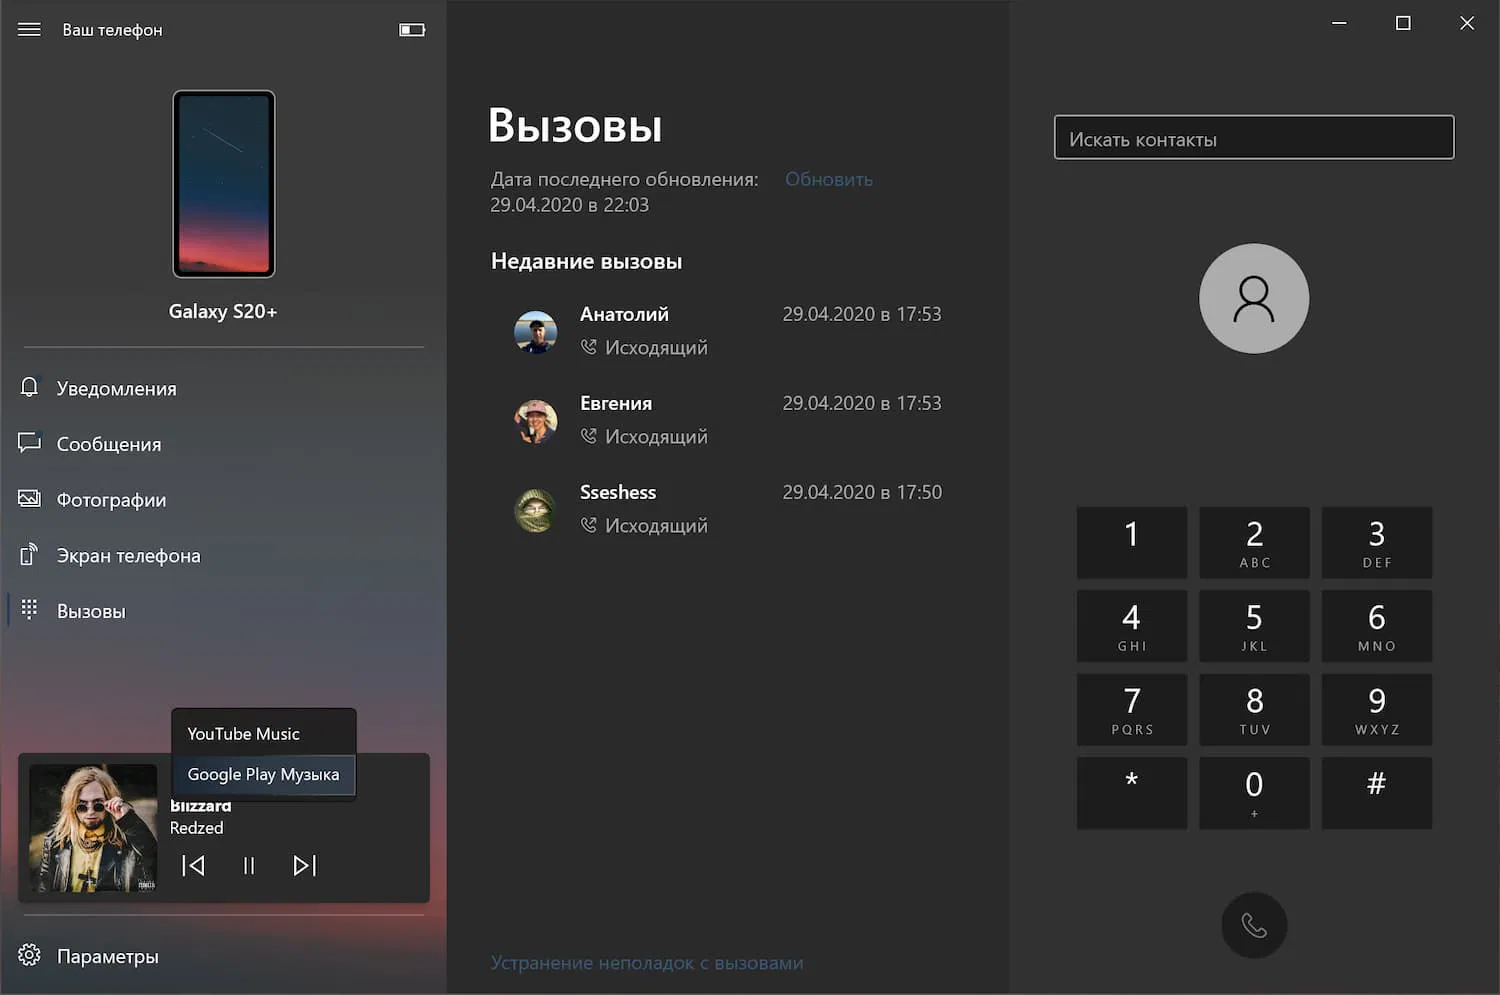Click Евгения's avatar photo

[536, 421]
